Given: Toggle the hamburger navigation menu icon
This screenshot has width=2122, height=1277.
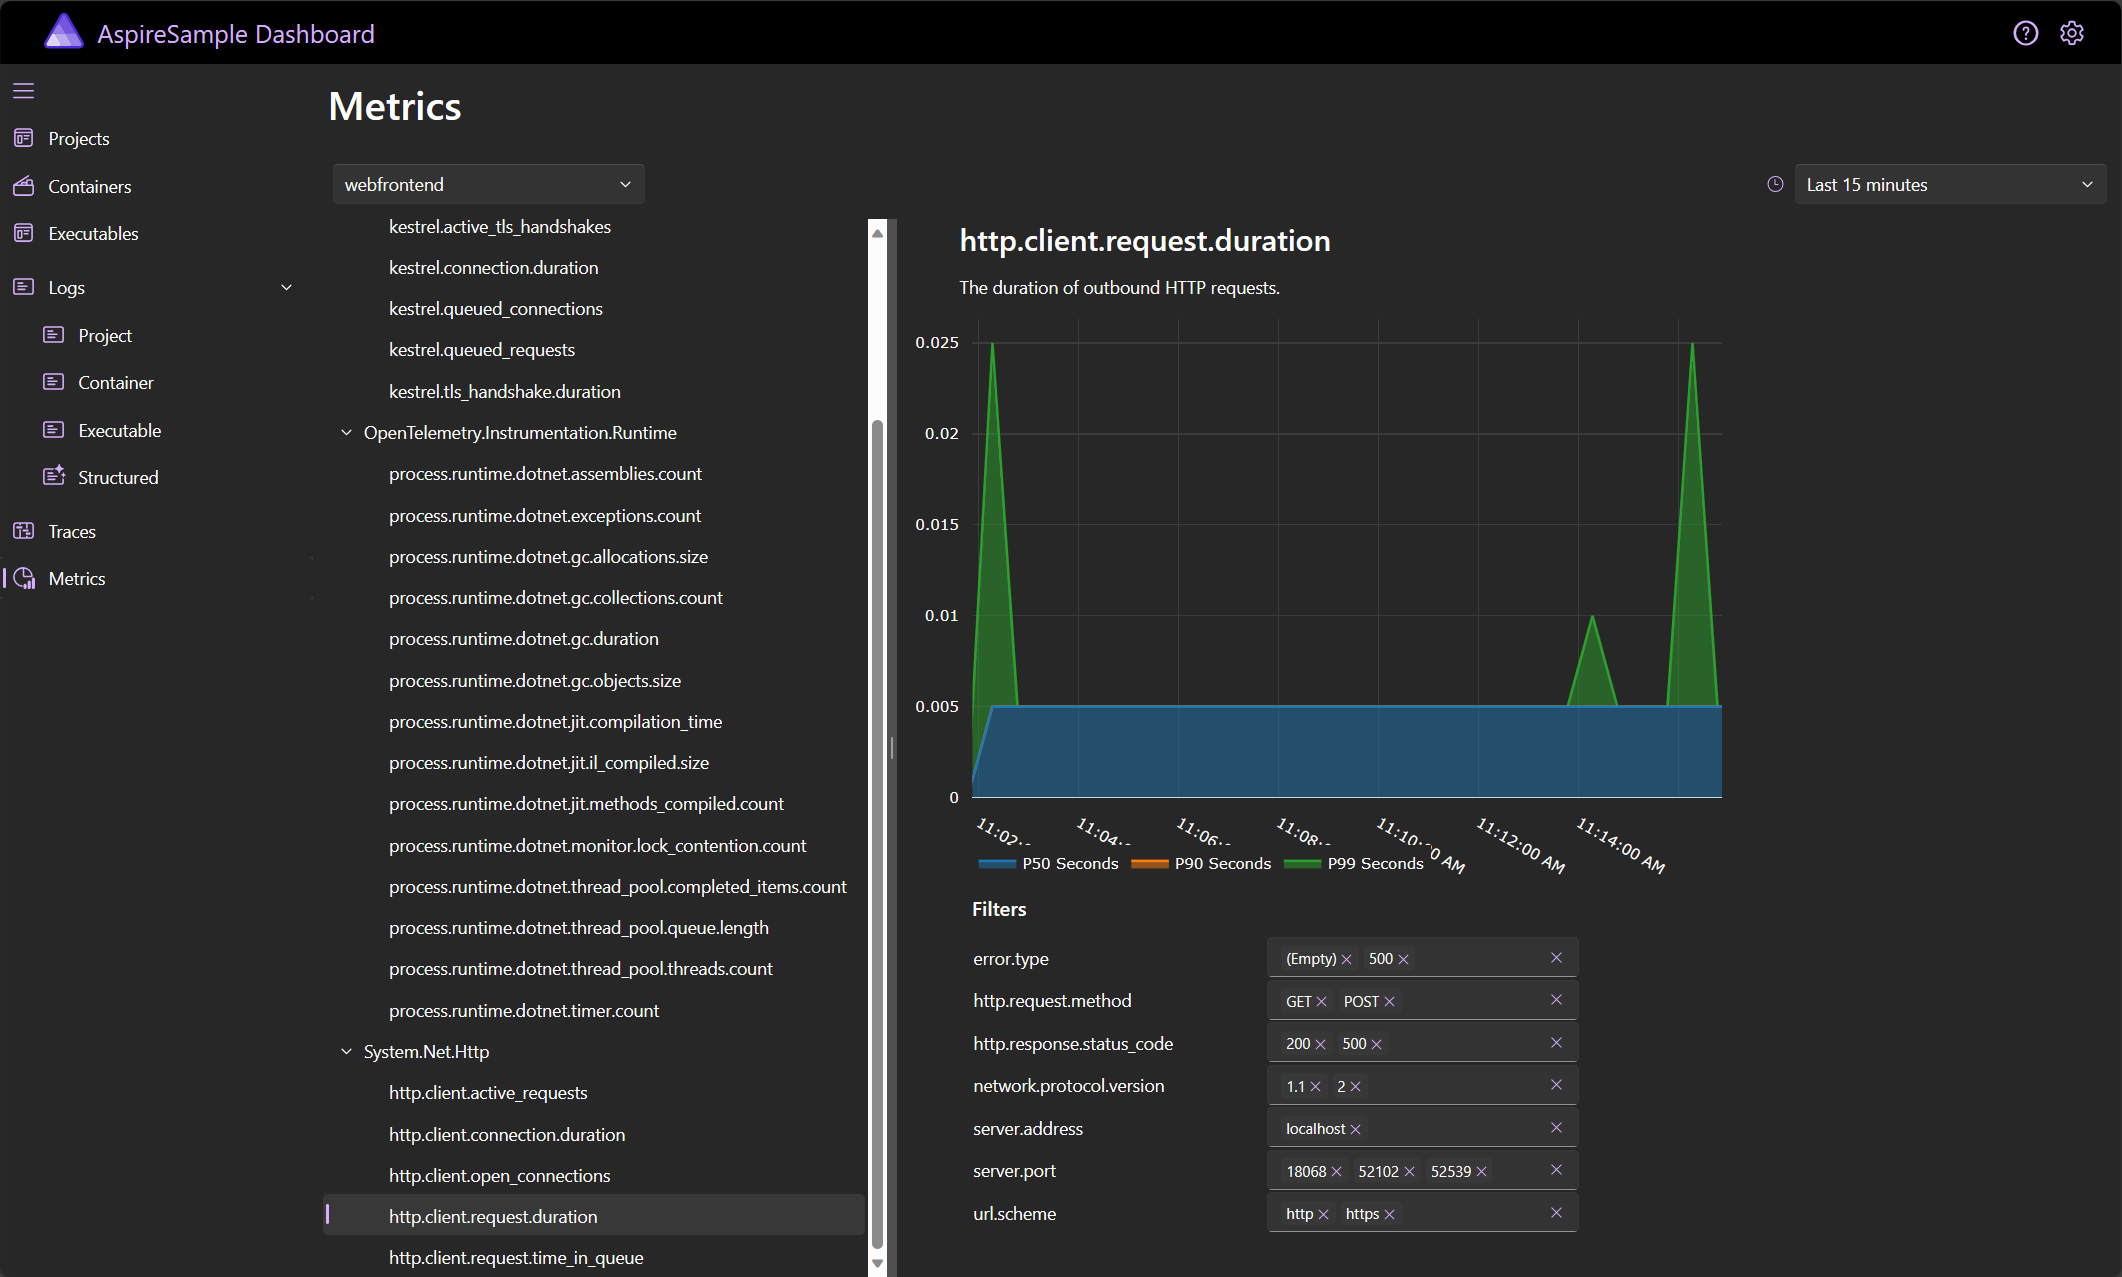Looking at the screenshot, I should point(24,91).
